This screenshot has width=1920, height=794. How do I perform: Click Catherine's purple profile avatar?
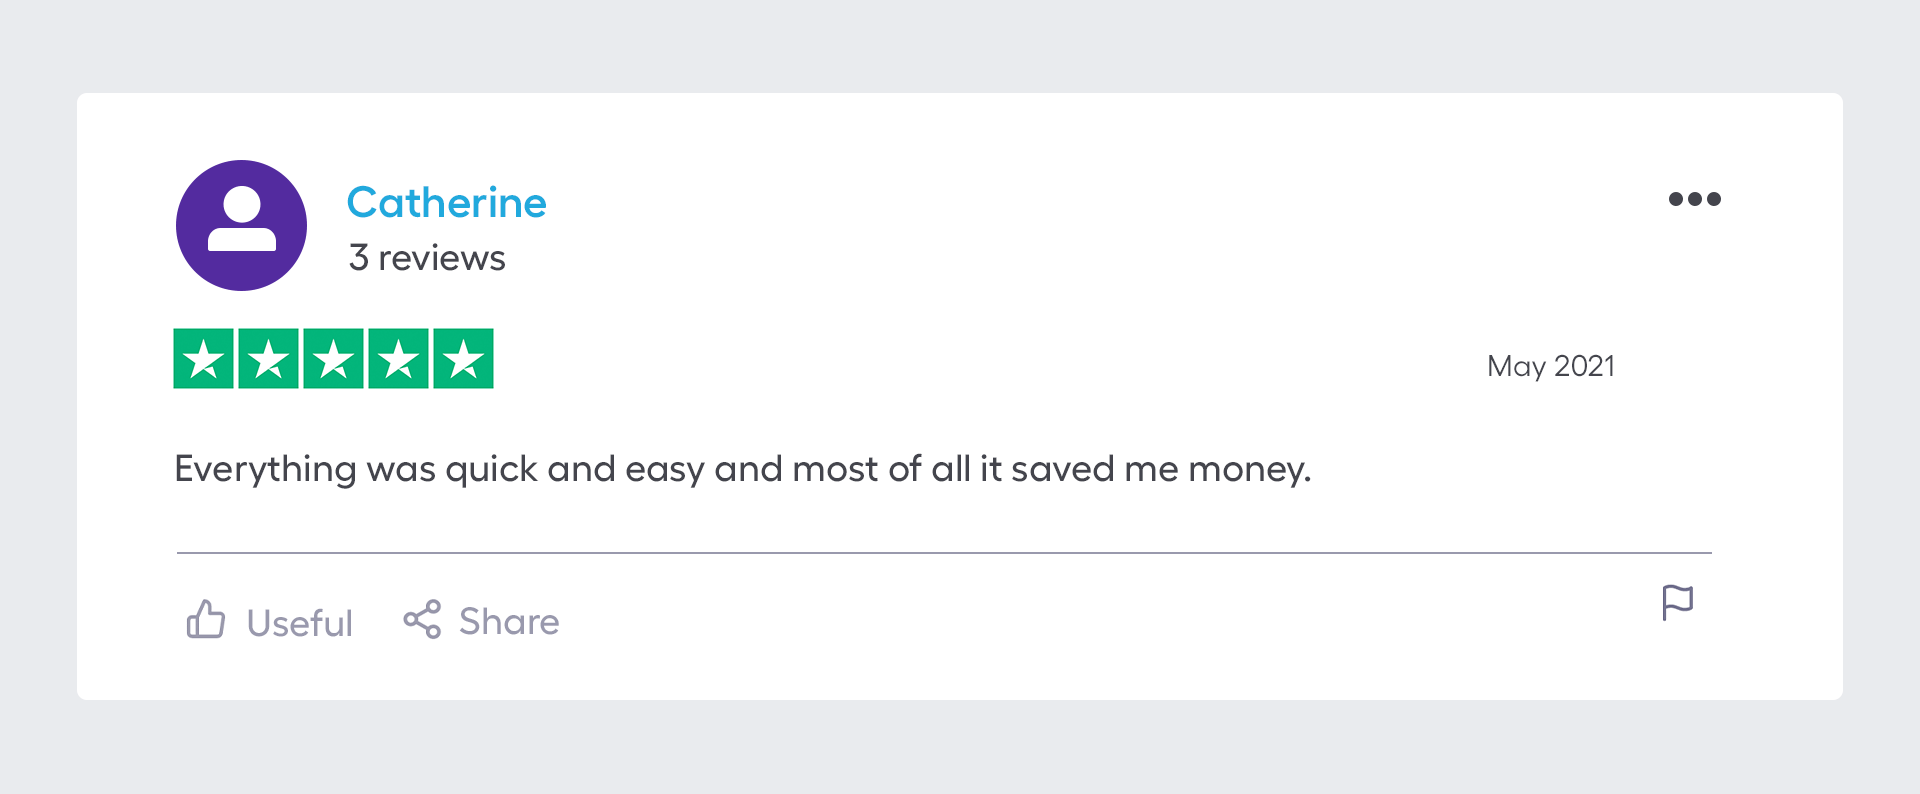(x=241, y=225)
